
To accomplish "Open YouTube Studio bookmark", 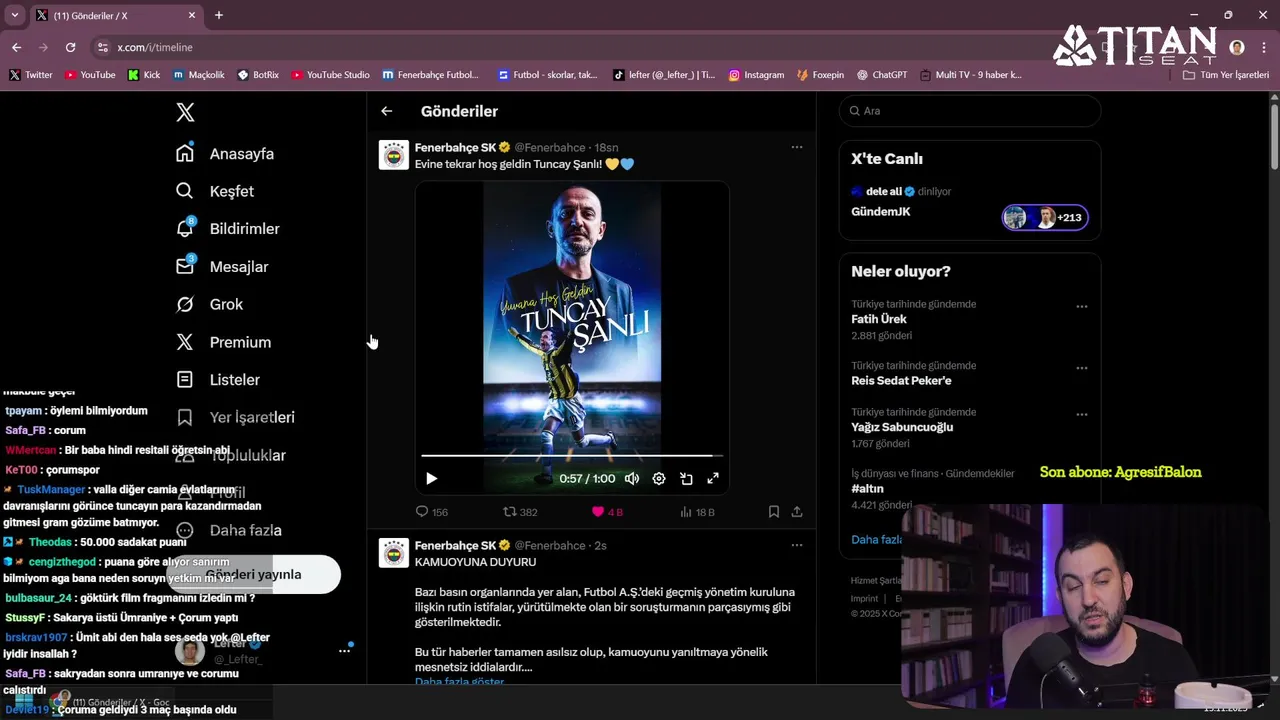I will pos(330,75).
